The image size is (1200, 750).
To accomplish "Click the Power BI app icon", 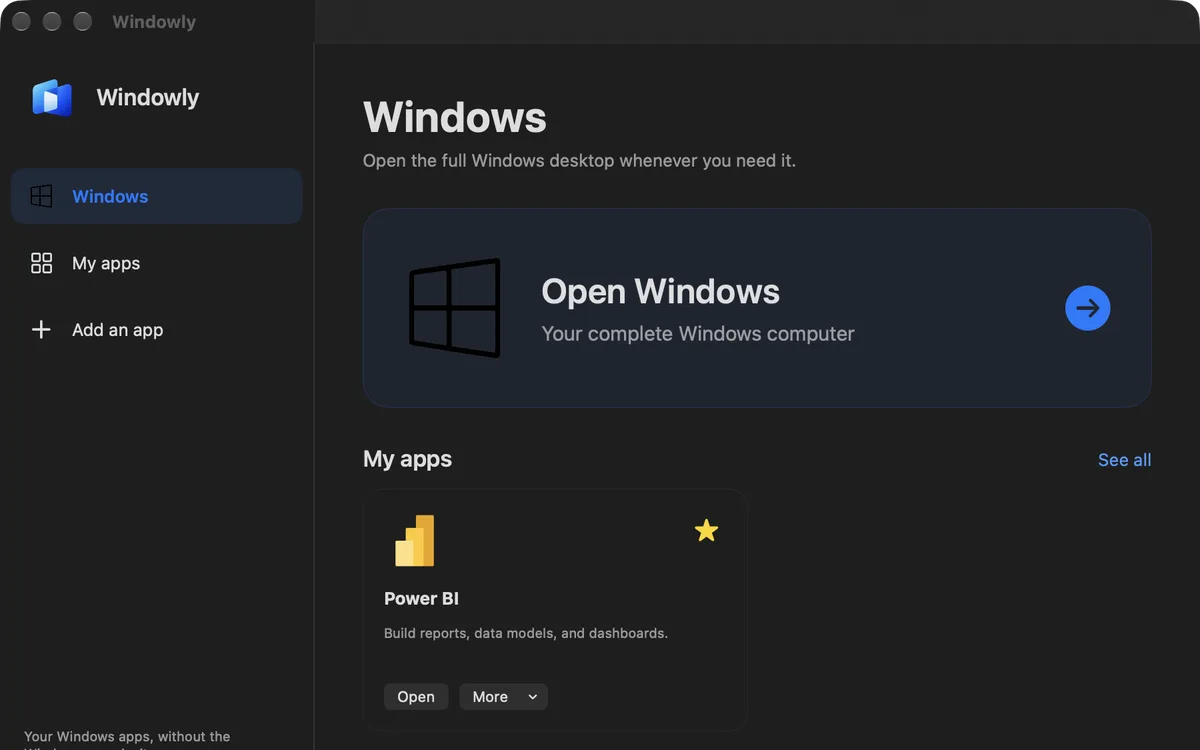I will tap(415, 541).
